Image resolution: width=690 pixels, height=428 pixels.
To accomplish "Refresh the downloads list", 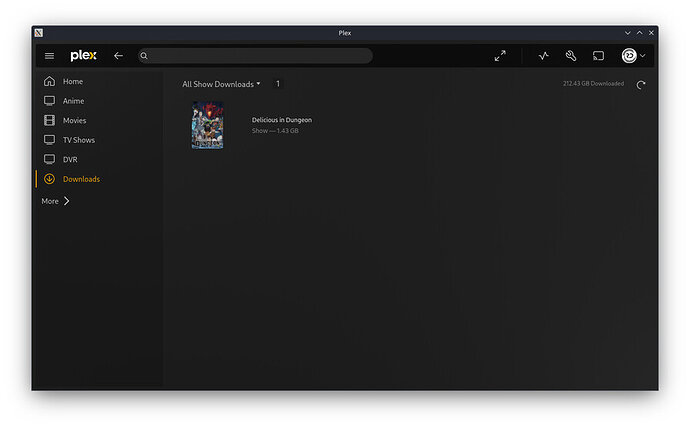I will coord(641,84).
